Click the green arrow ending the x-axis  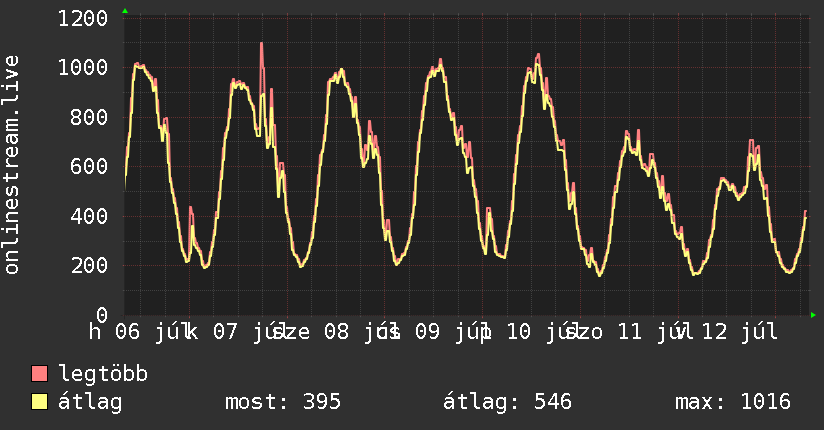[x=813, y=315]
